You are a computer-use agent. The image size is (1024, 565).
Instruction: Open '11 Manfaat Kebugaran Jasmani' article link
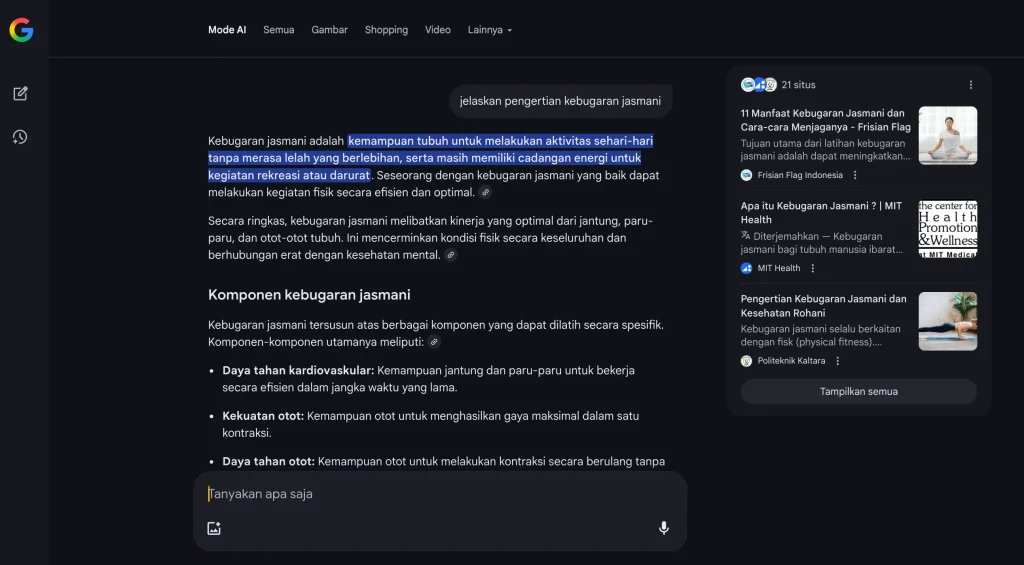tap(825, 120)
